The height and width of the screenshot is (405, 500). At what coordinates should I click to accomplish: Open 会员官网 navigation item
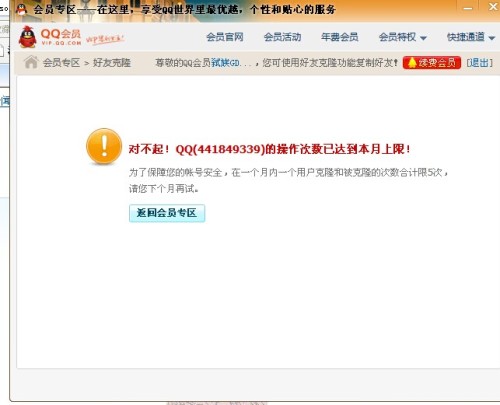coord(225,37)
